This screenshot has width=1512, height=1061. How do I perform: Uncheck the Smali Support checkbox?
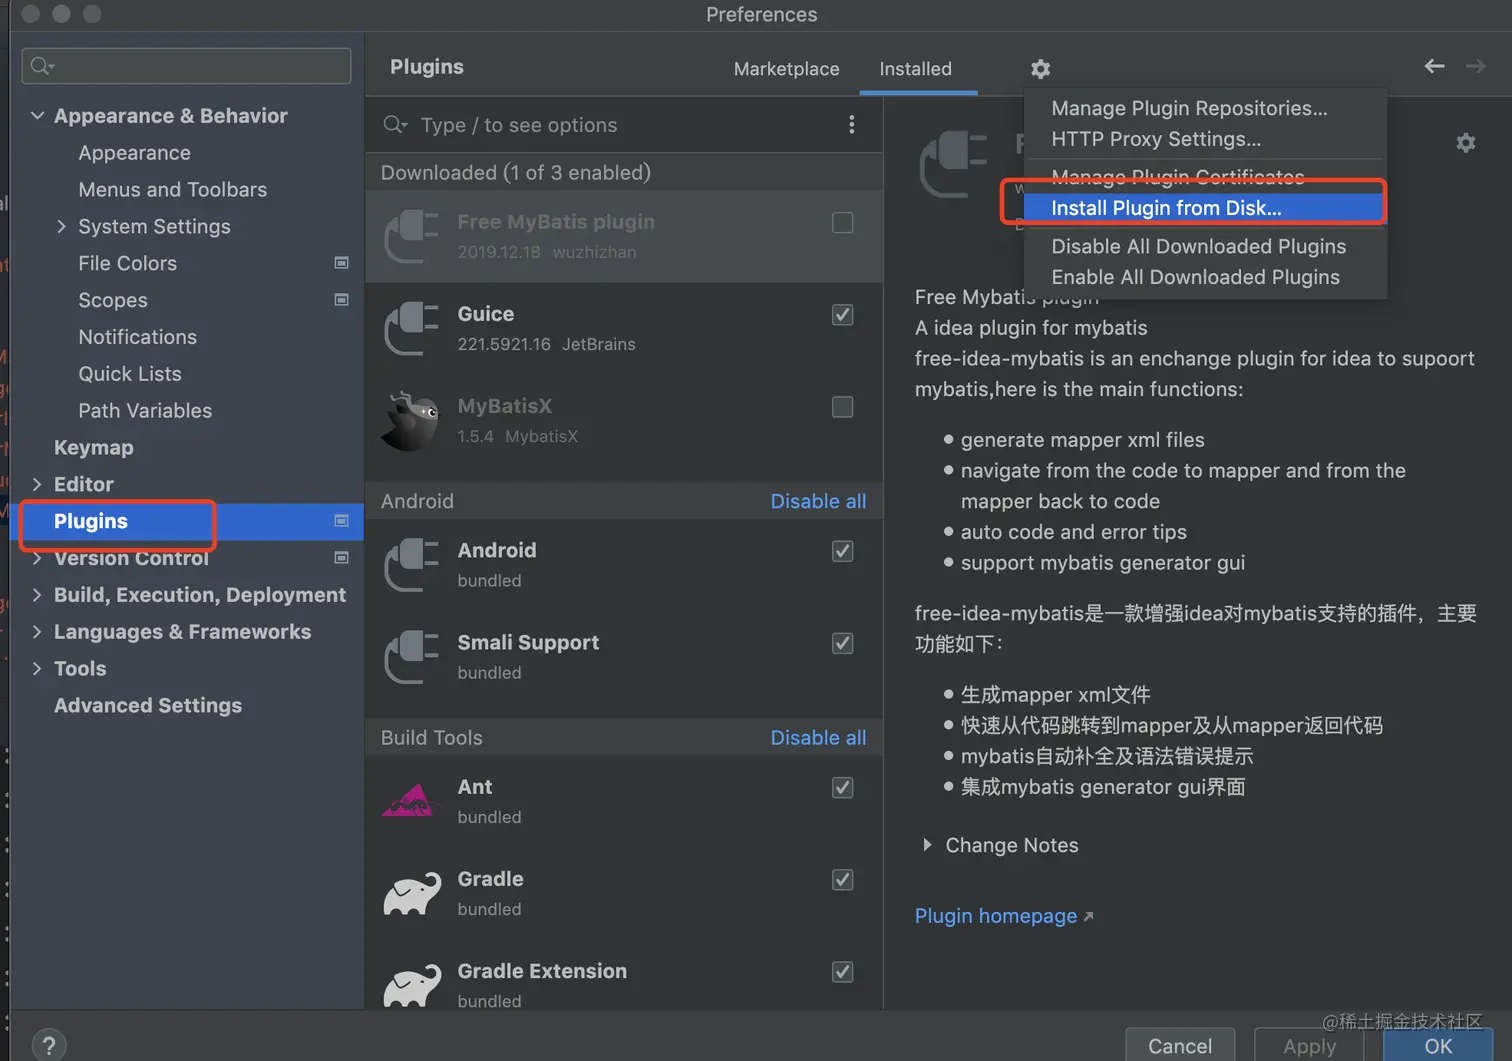843,643
